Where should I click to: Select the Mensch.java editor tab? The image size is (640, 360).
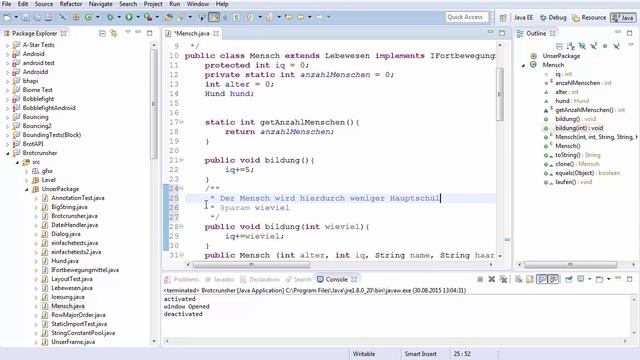click(192, 33)
